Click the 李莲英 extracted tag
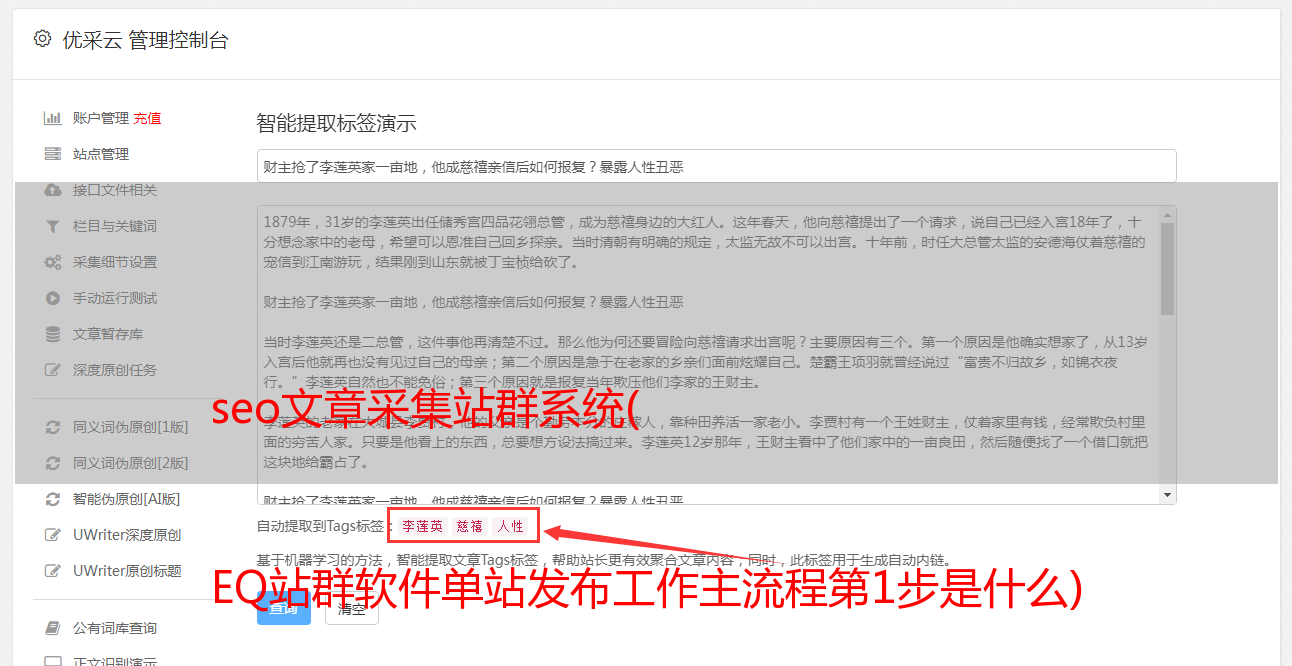This screenshot has height=666, width=1292. point(423,526)
